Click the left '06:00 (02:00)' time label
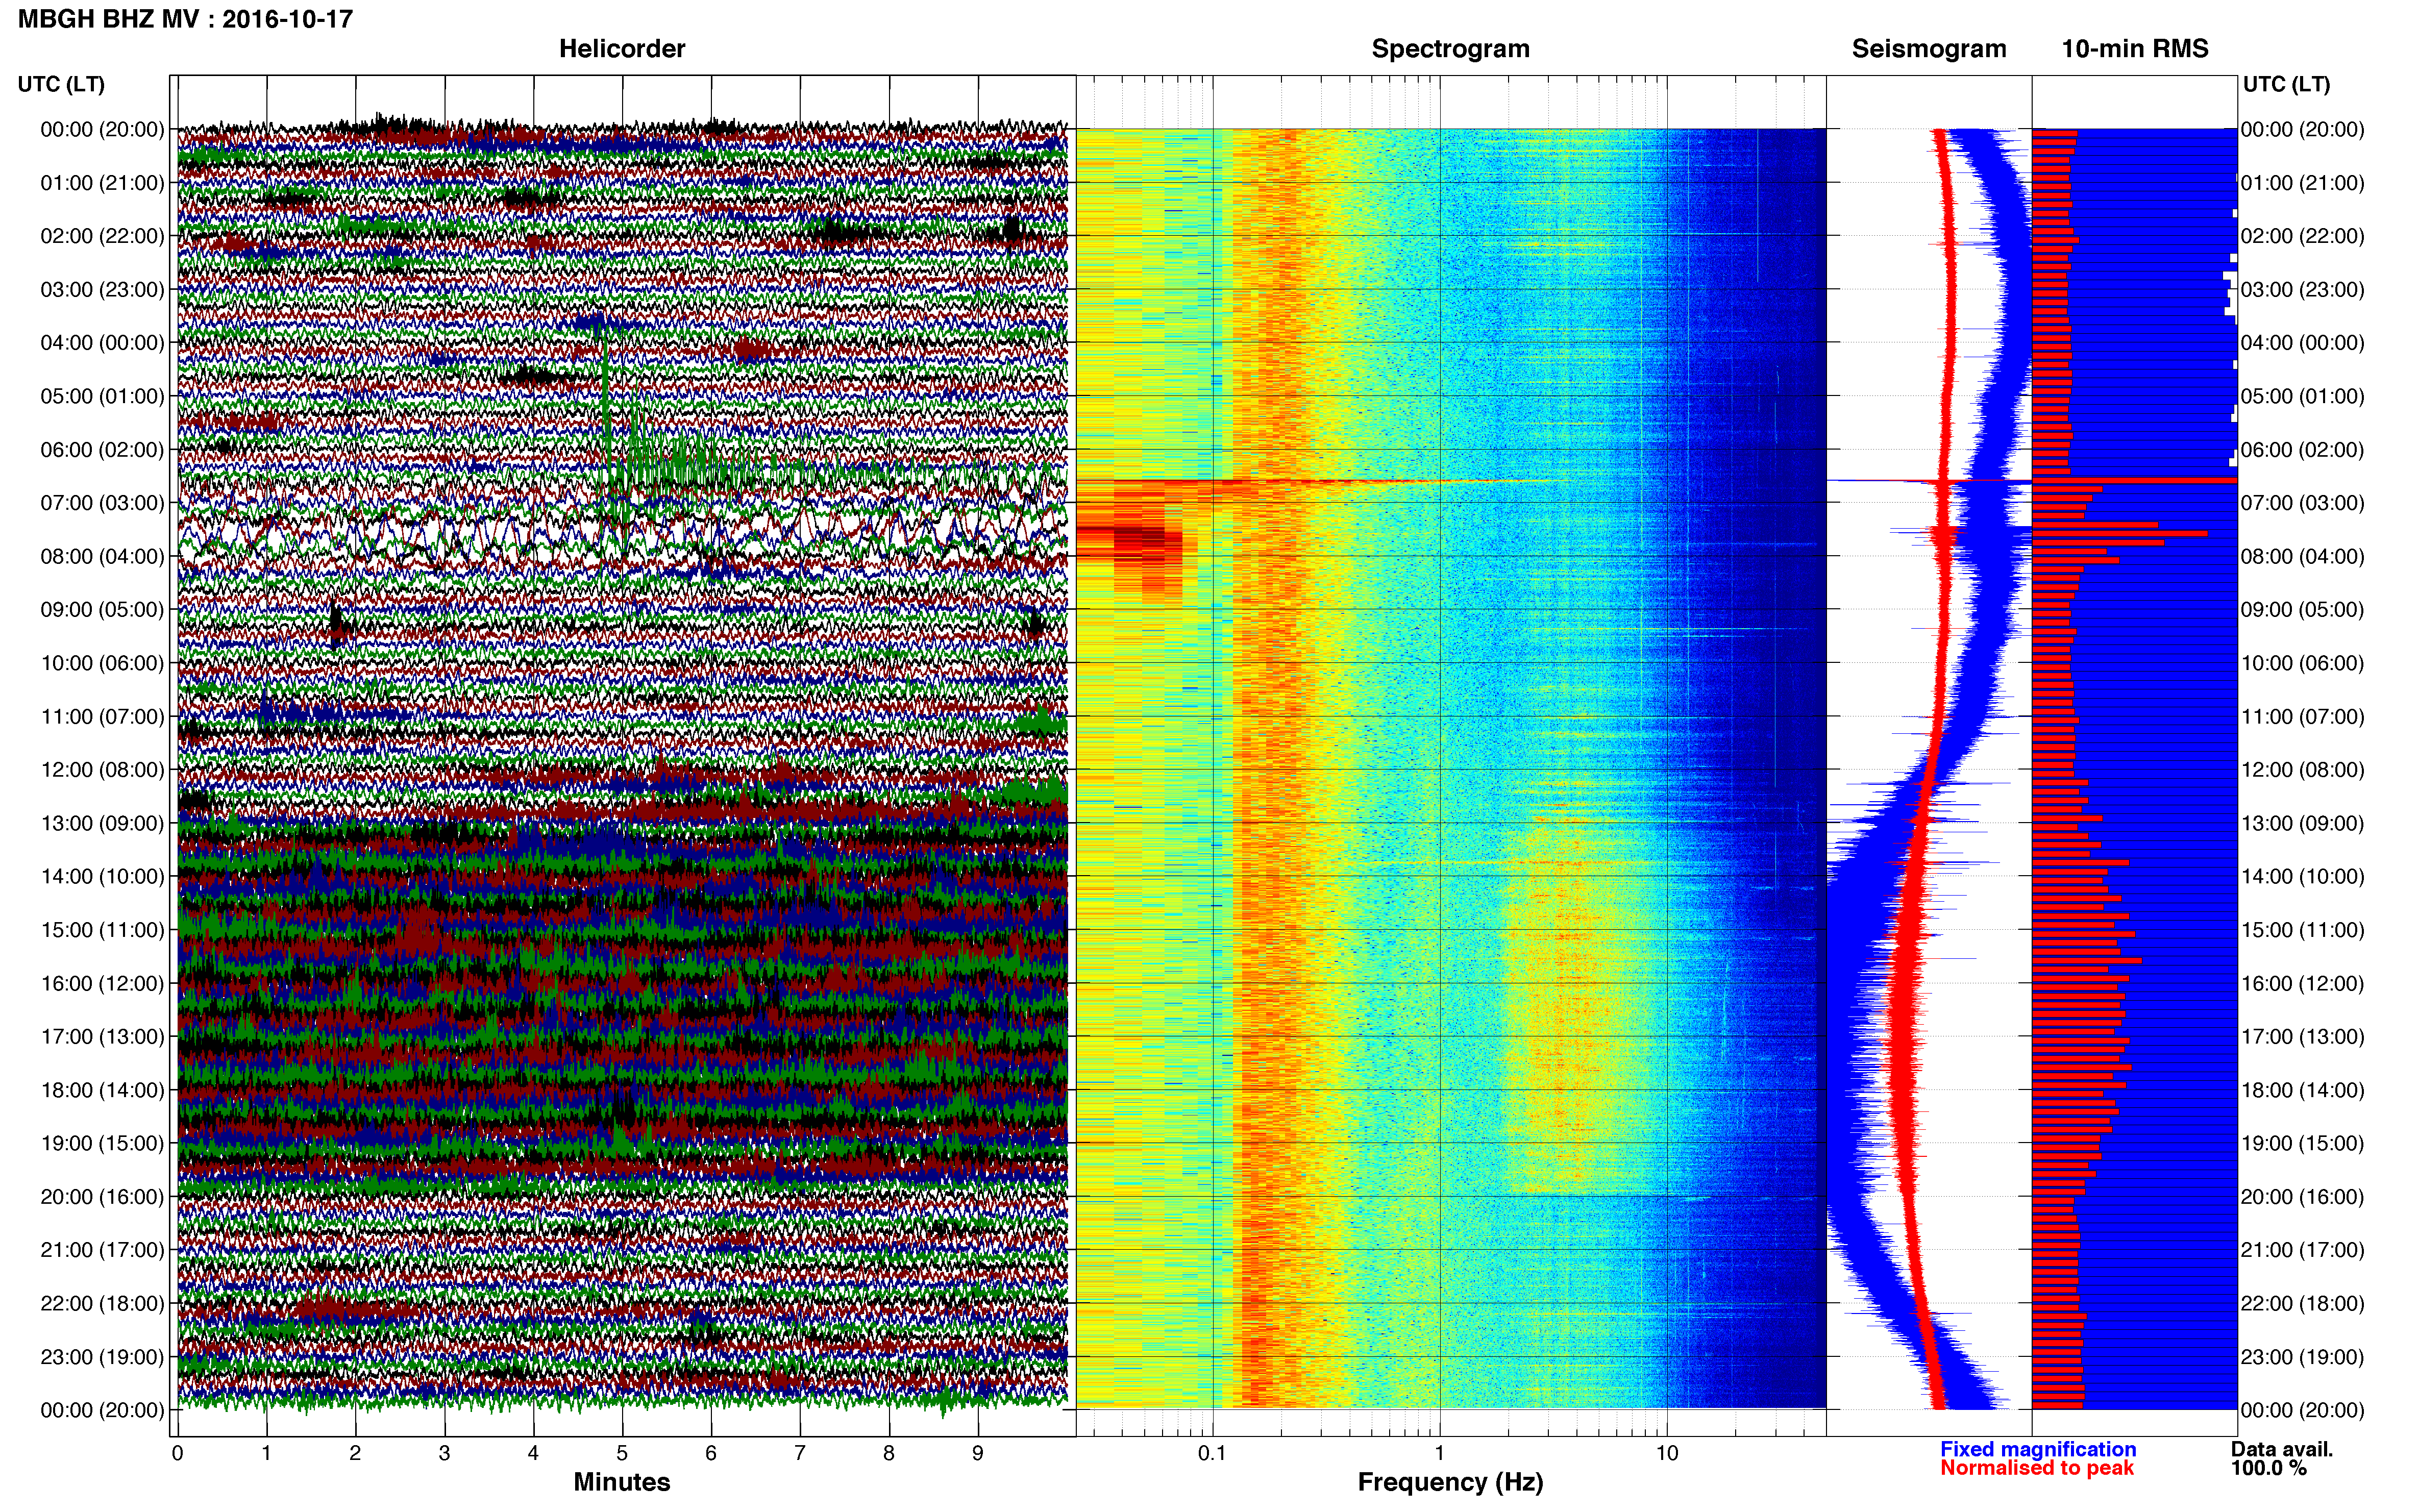 (102, 450)
